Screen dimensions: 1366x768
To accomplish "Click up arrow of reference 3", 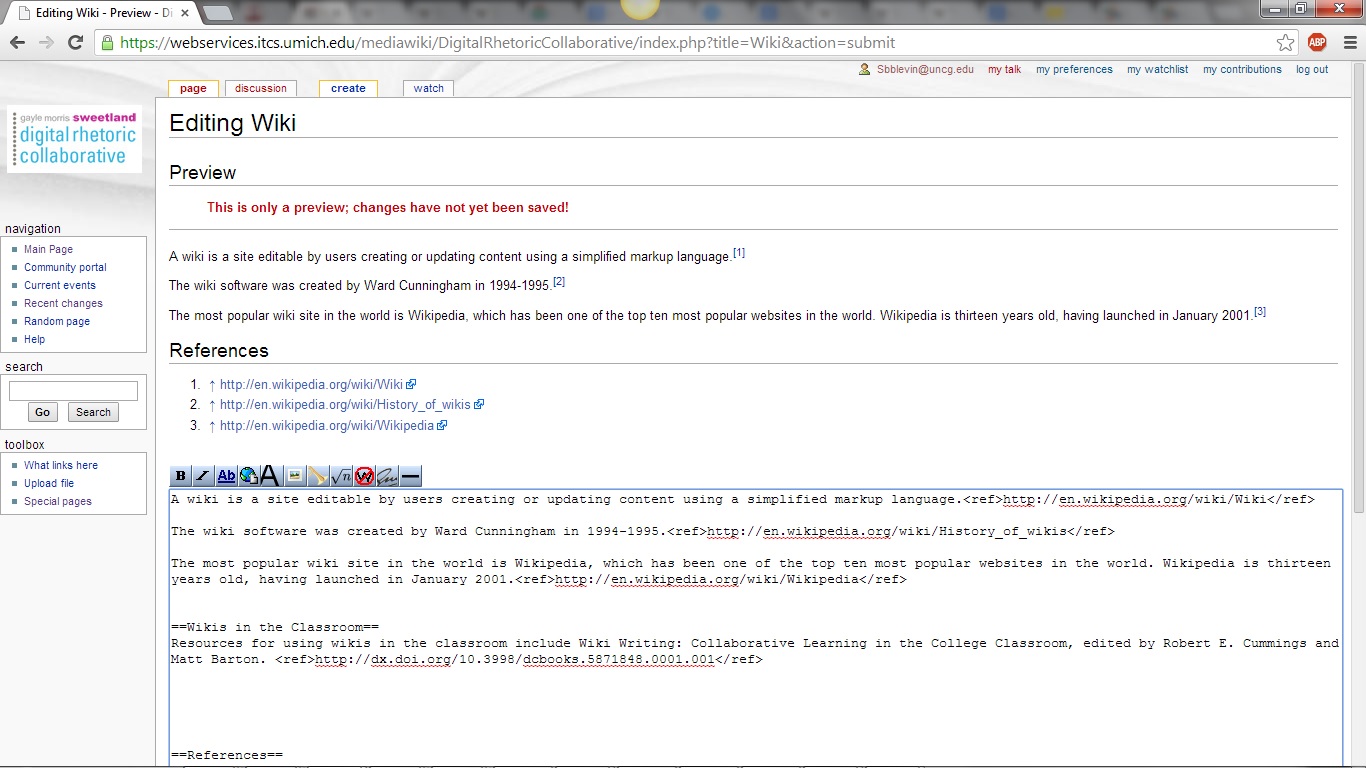I will 212,426.
